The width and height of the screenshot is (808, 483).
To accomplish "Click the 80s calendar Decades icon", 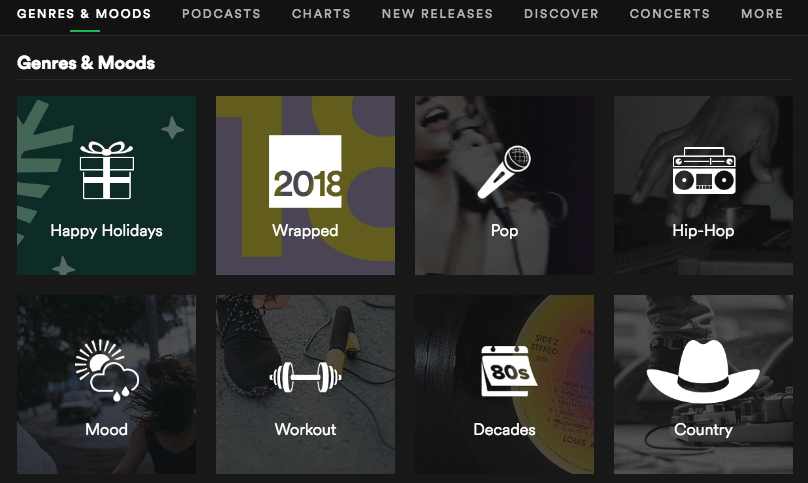I will (x=504, y=371).
